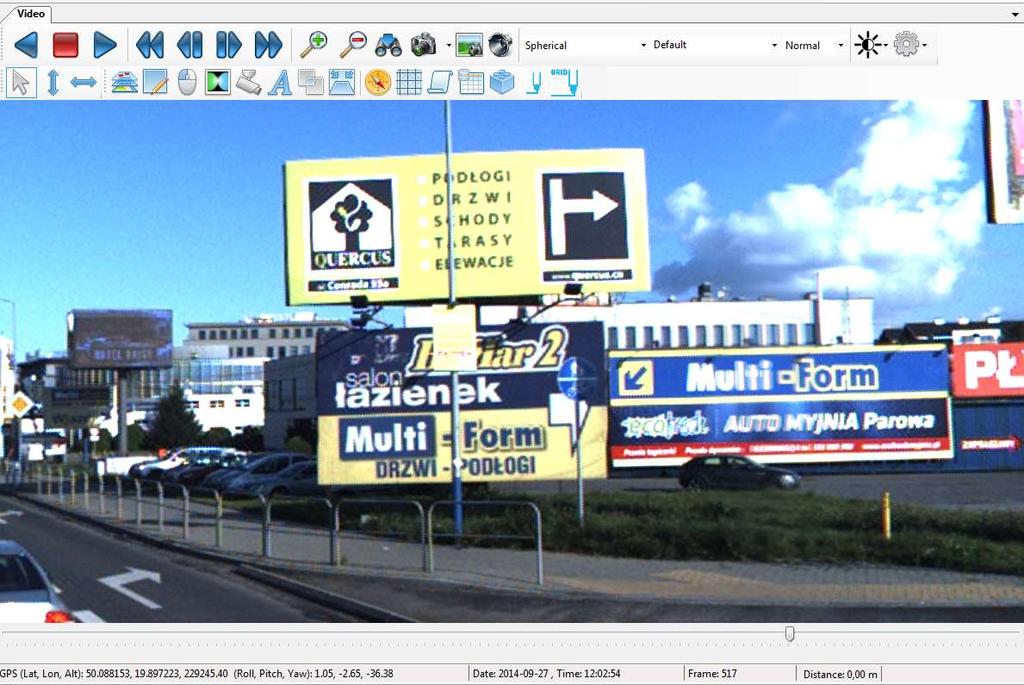Select the horizontal double-arrow tool
The width and height of the screenshot is (1024, 685).
point(84,82)
